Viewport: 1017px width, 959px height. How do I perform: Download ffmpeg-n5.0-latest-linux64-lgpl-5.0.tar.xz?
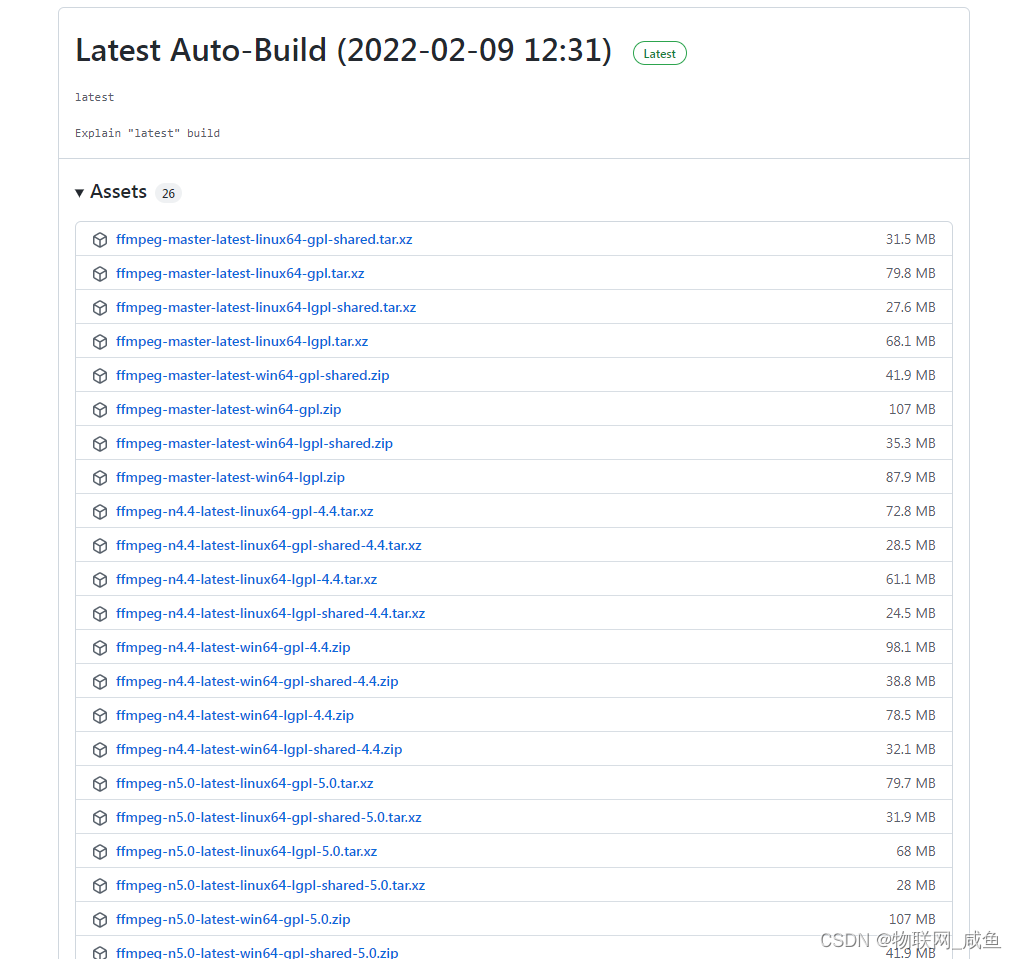pos(246,851)
